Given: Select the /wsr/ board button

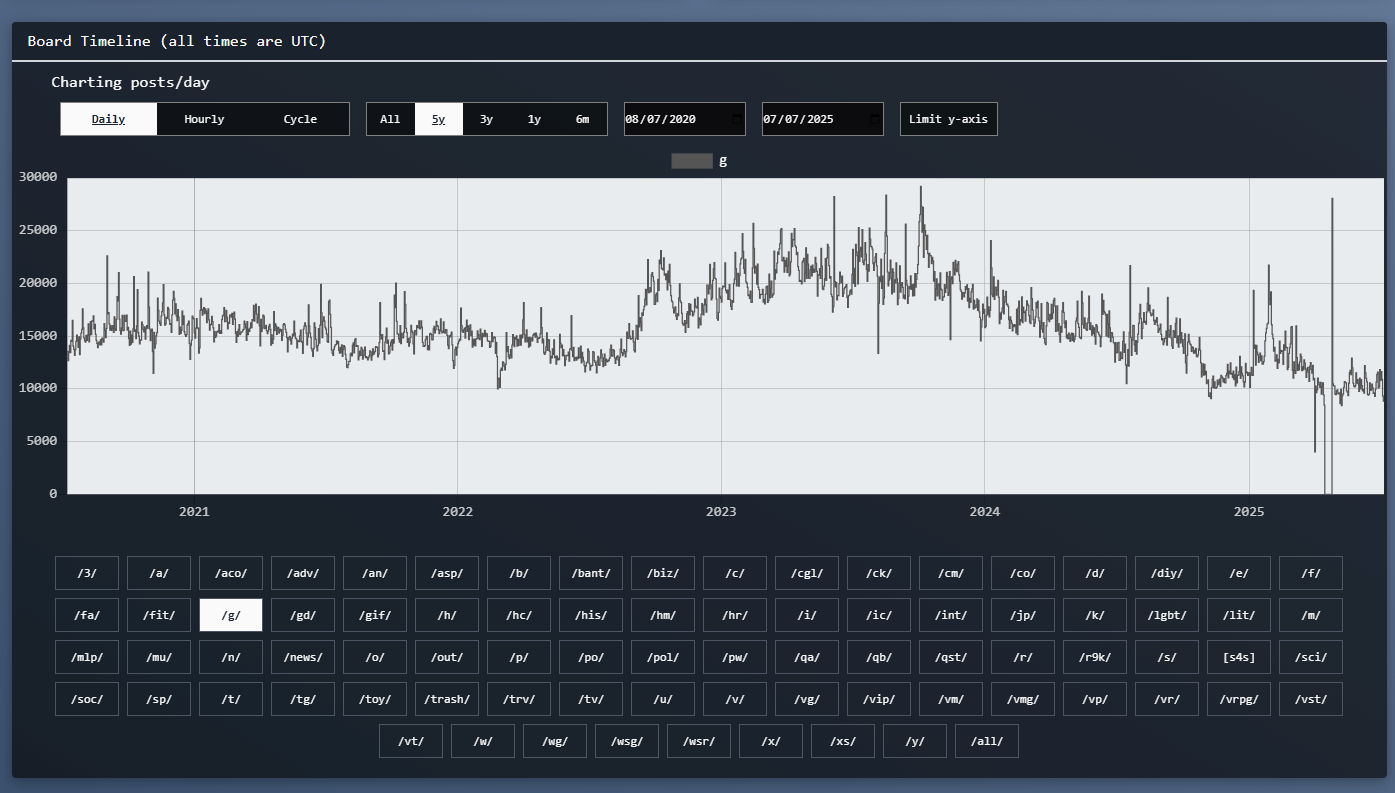Looking at the screenshot, I should (x=699, y=741).
